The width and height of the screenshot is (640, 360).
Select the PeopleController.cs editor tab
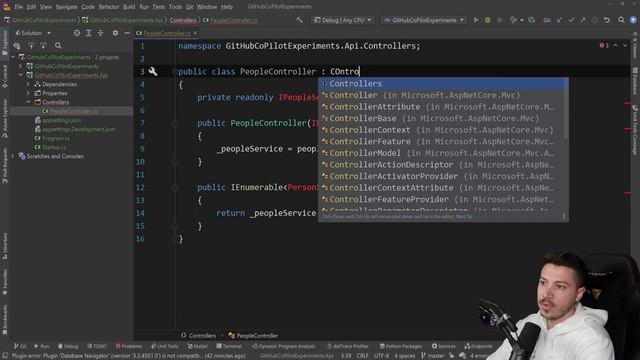167,33
